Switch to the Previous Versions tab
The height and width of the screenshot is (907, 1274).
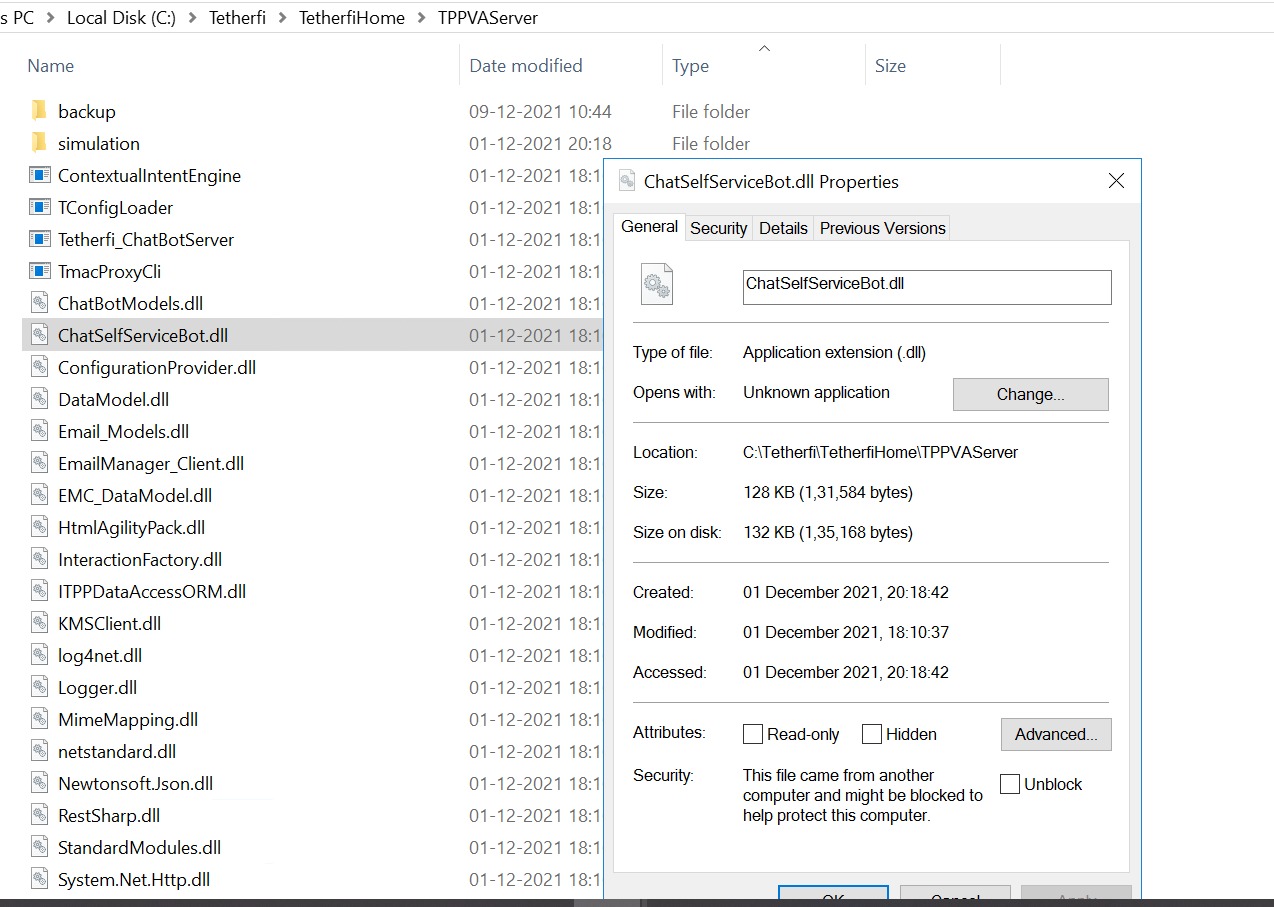pos(881,228)
